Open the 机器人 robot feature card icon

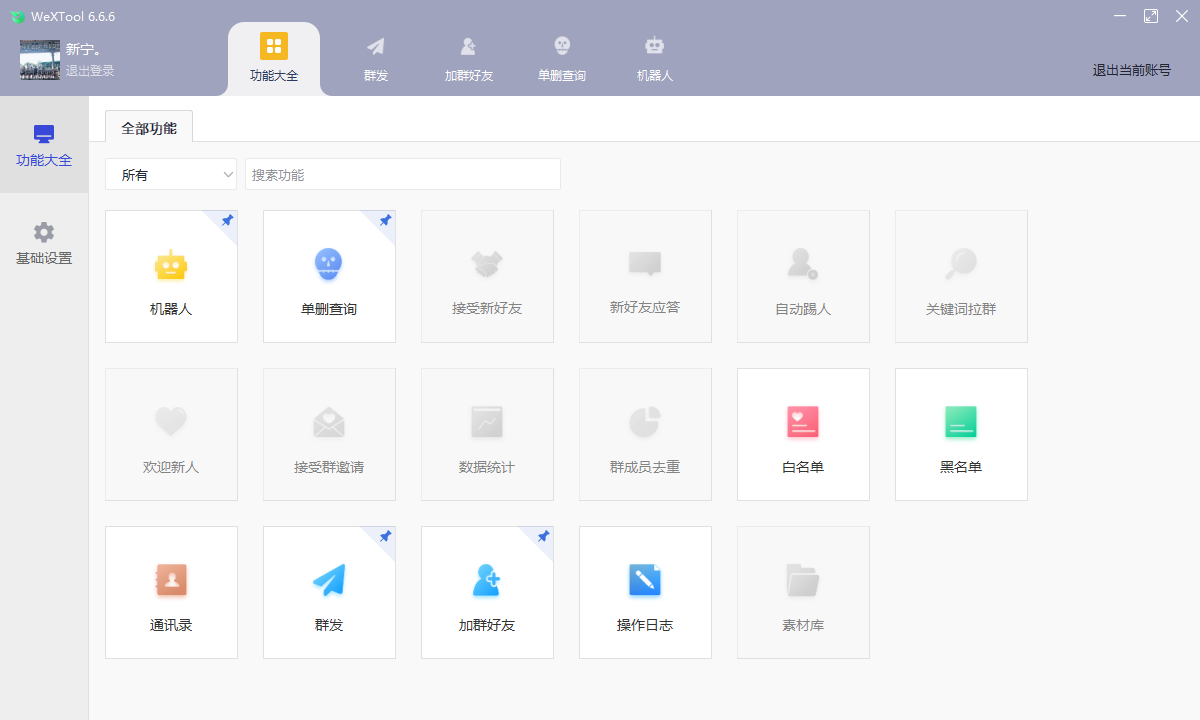pyautogui.click(x=171, y=265)
